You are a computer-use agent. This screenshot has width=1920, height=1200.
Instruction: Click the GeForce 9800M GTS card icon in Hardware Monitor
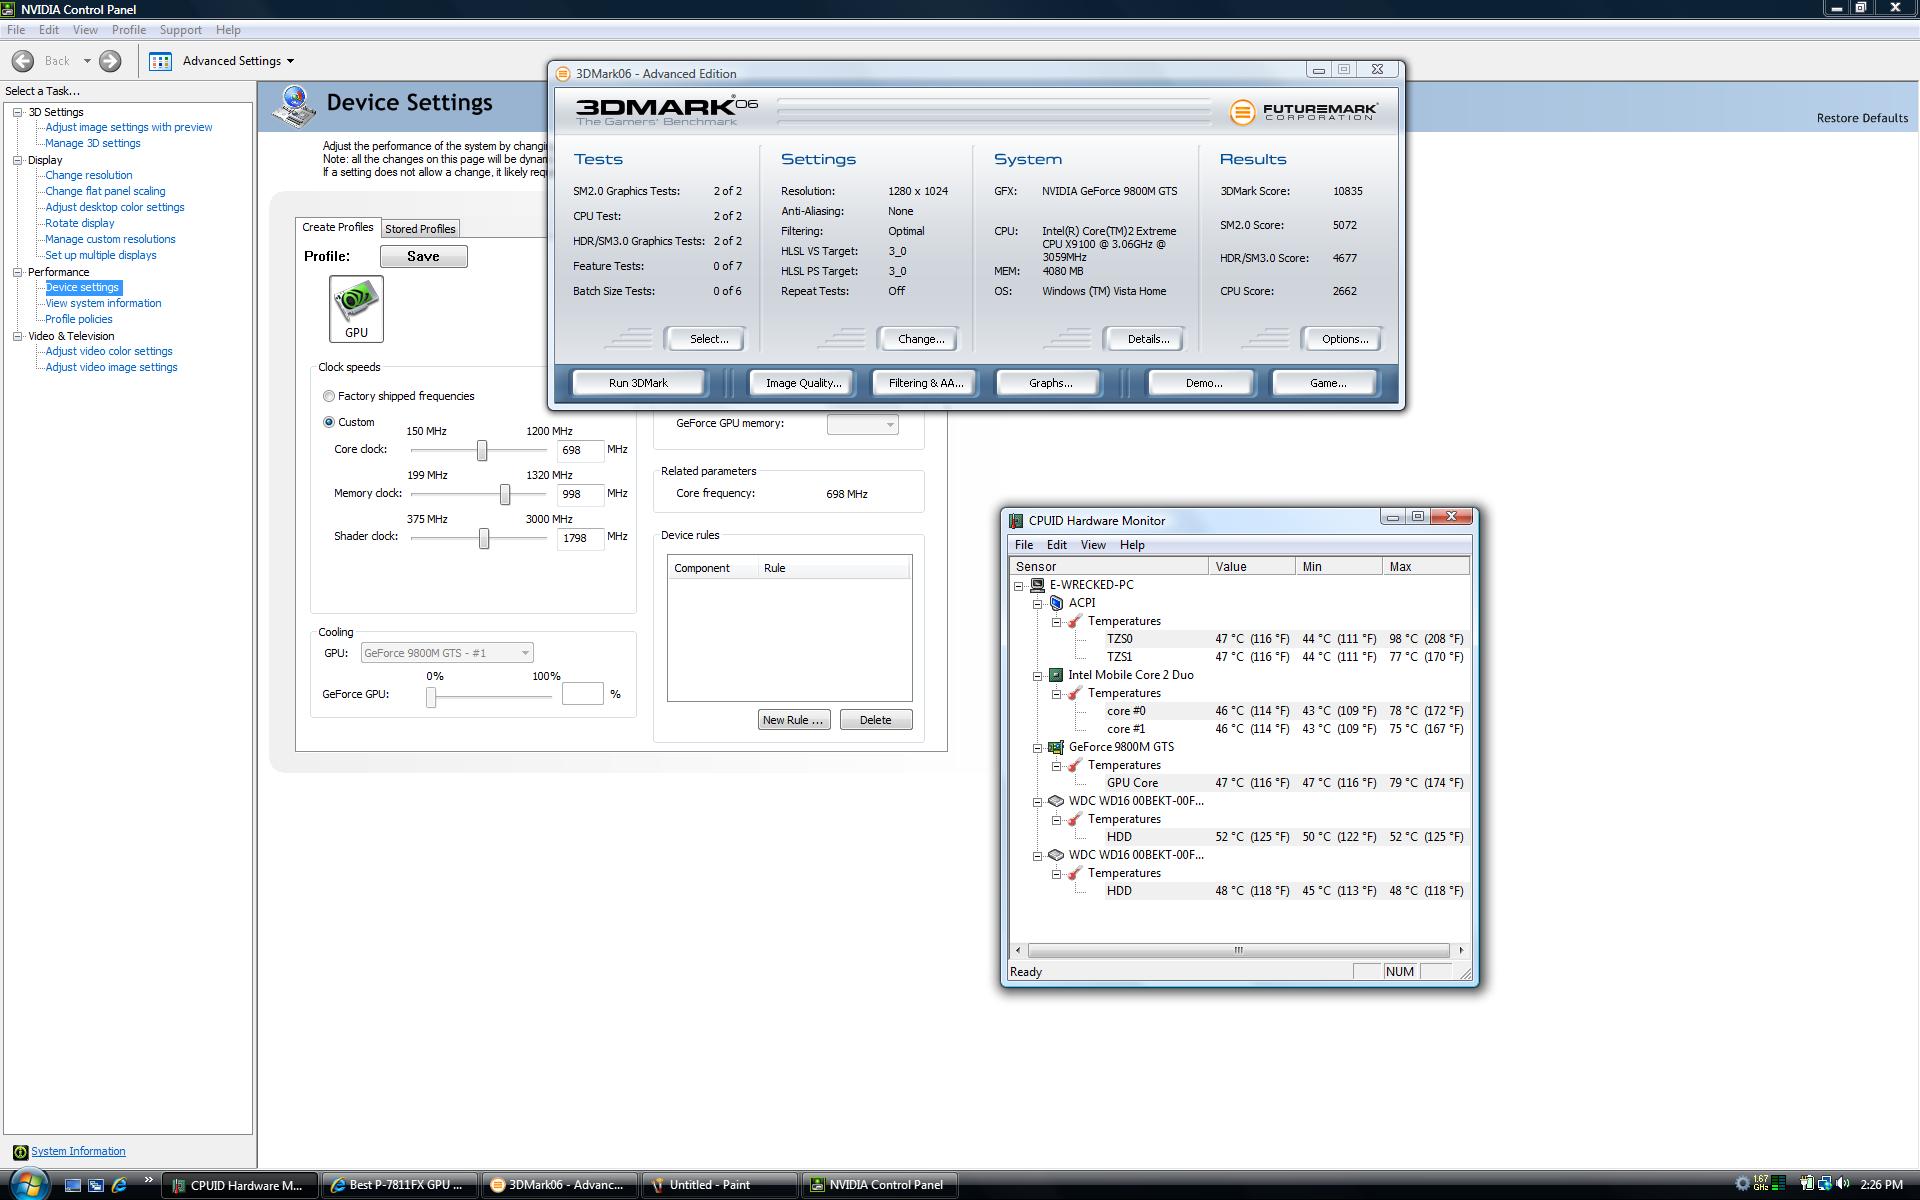[1056, 747]
